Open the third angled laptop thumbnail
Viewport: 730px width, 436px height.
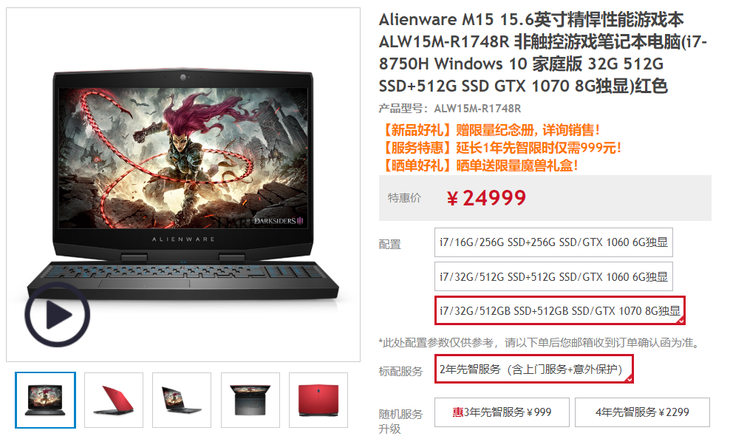[x=182, y=400]
